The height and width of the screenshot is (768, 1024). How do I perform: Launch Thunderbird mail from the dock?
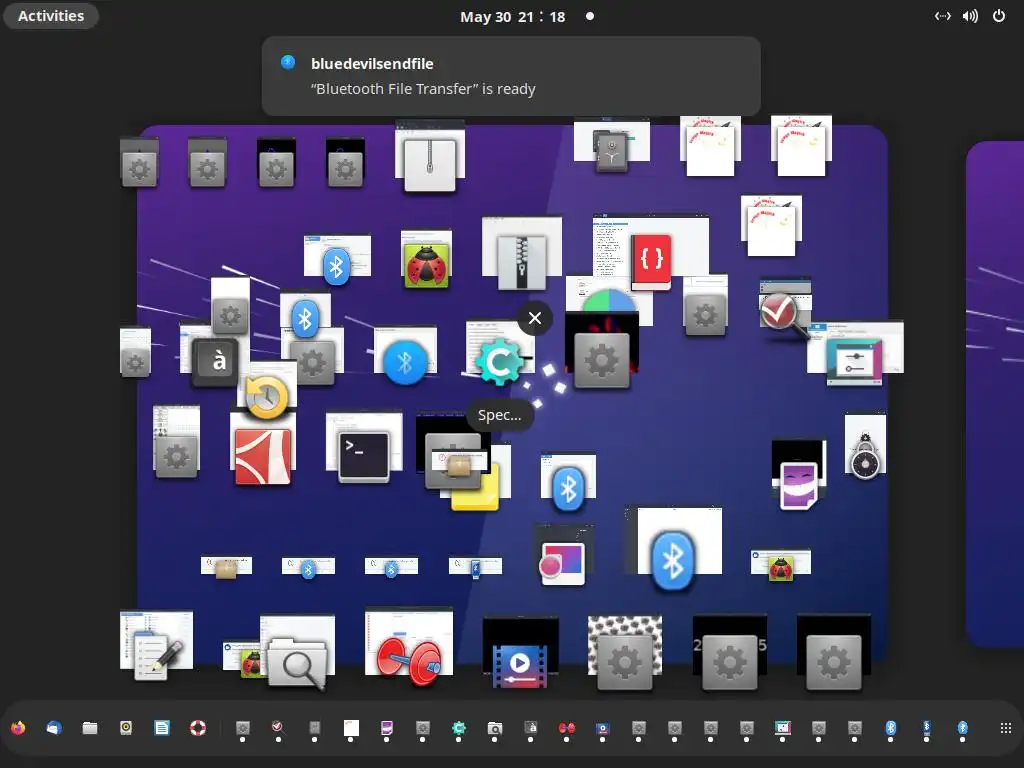click(54, 728)
